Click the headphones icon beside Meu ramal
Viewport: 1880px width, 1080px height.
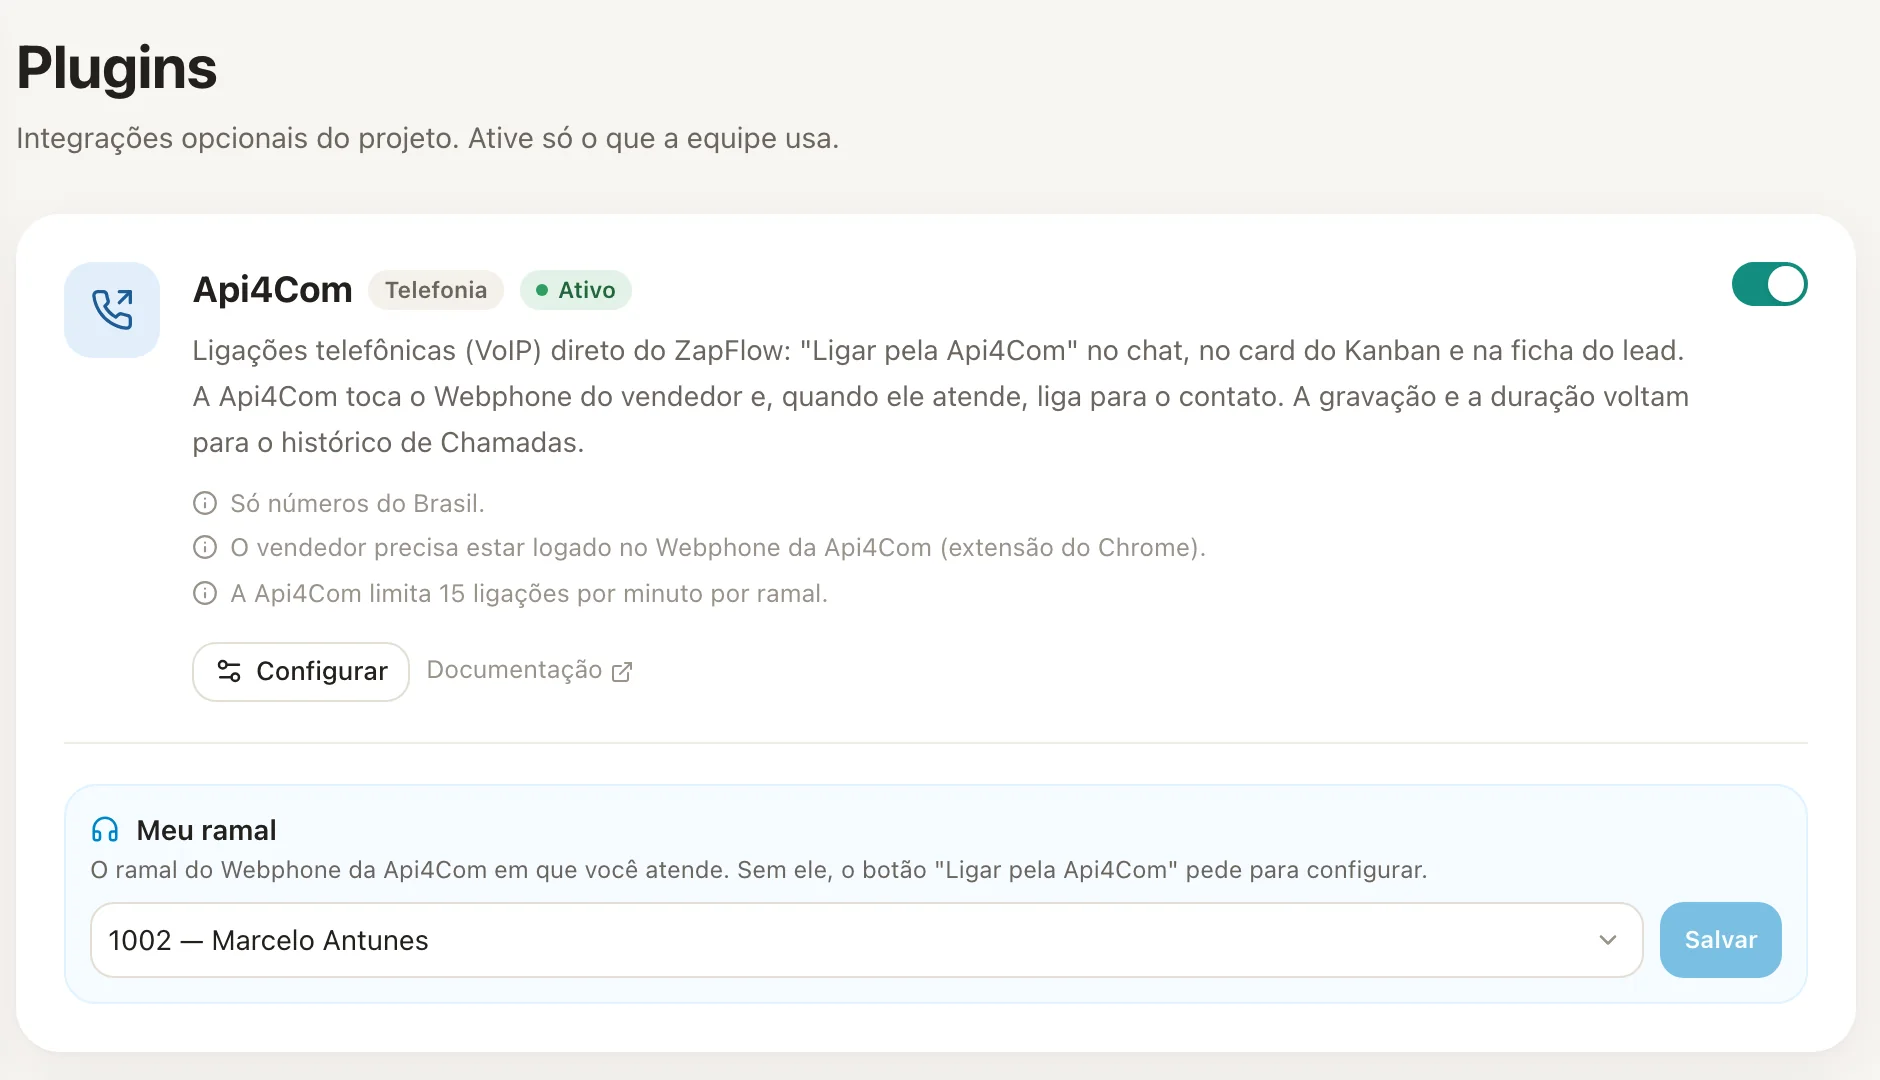[x=105, y=830]
